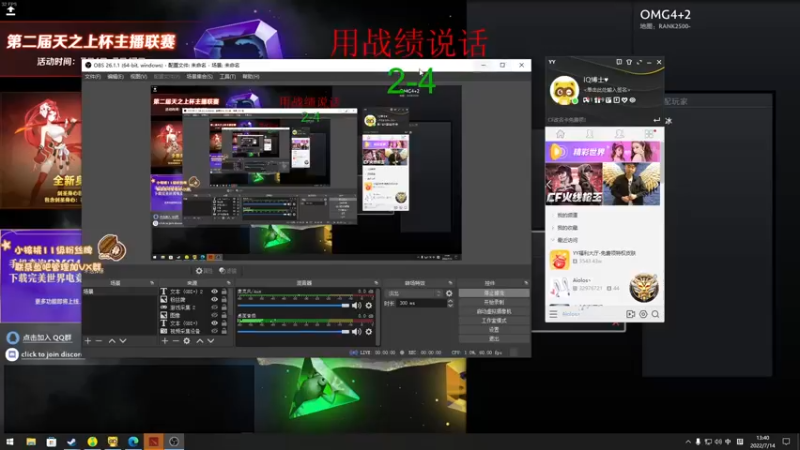Open microphone audio settings gear

point(369,305)
